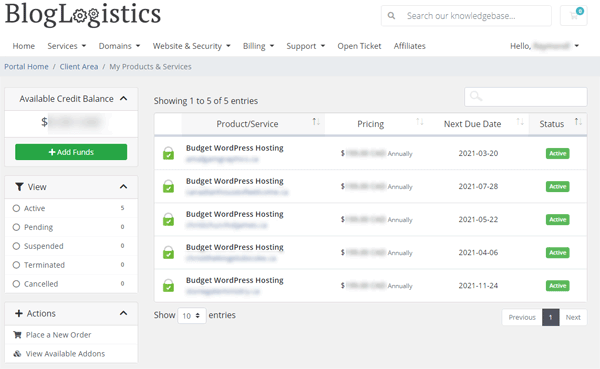Screen dimensions: 600x369
Task: Click the lock icon for 2021-05-22 hosting
Action: click(x=168, y=219)
